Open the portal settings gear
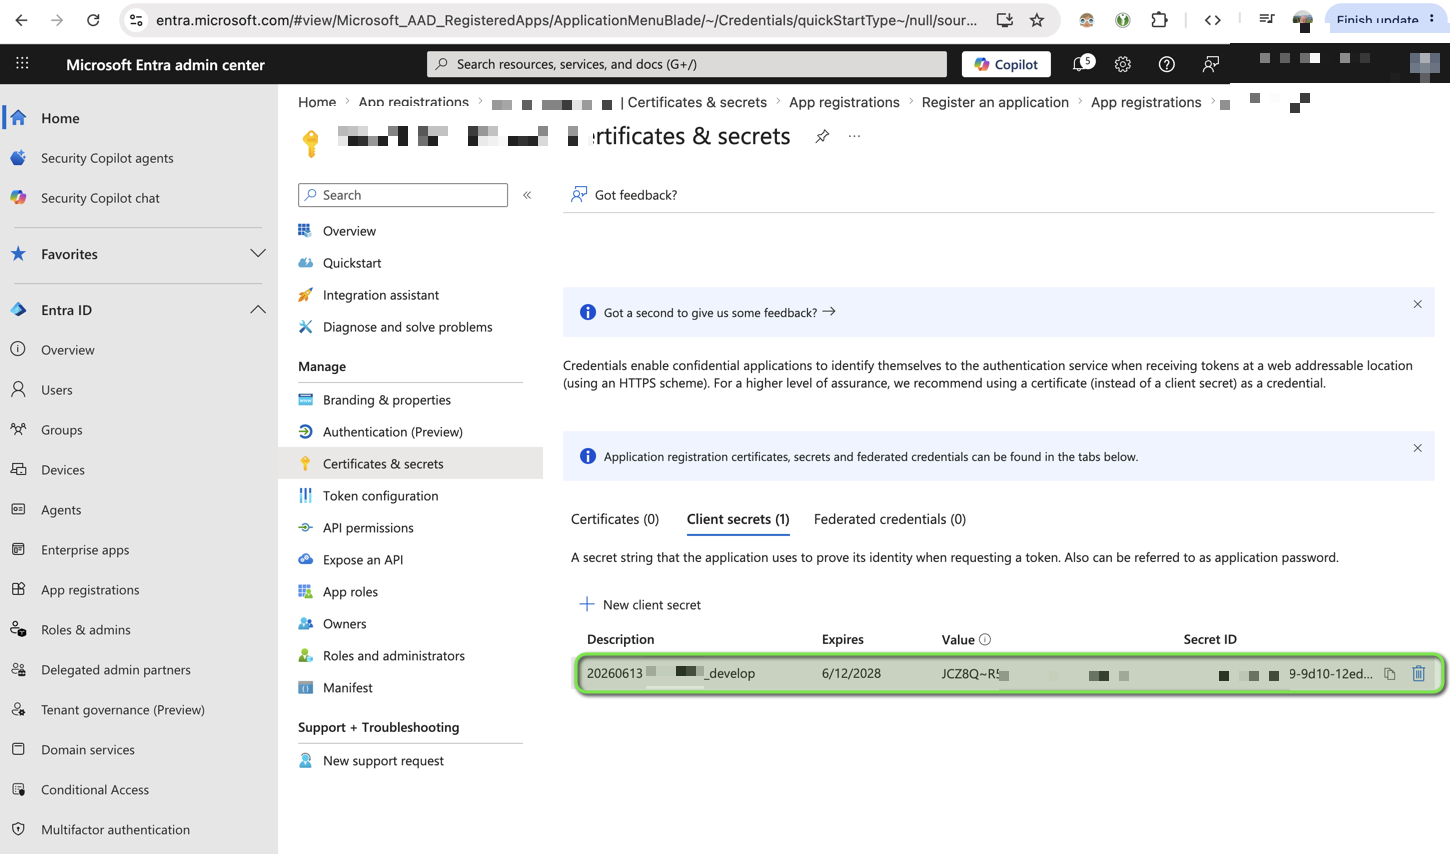This screenshot has height=854, width=1450. click(x=1123, y=64)
